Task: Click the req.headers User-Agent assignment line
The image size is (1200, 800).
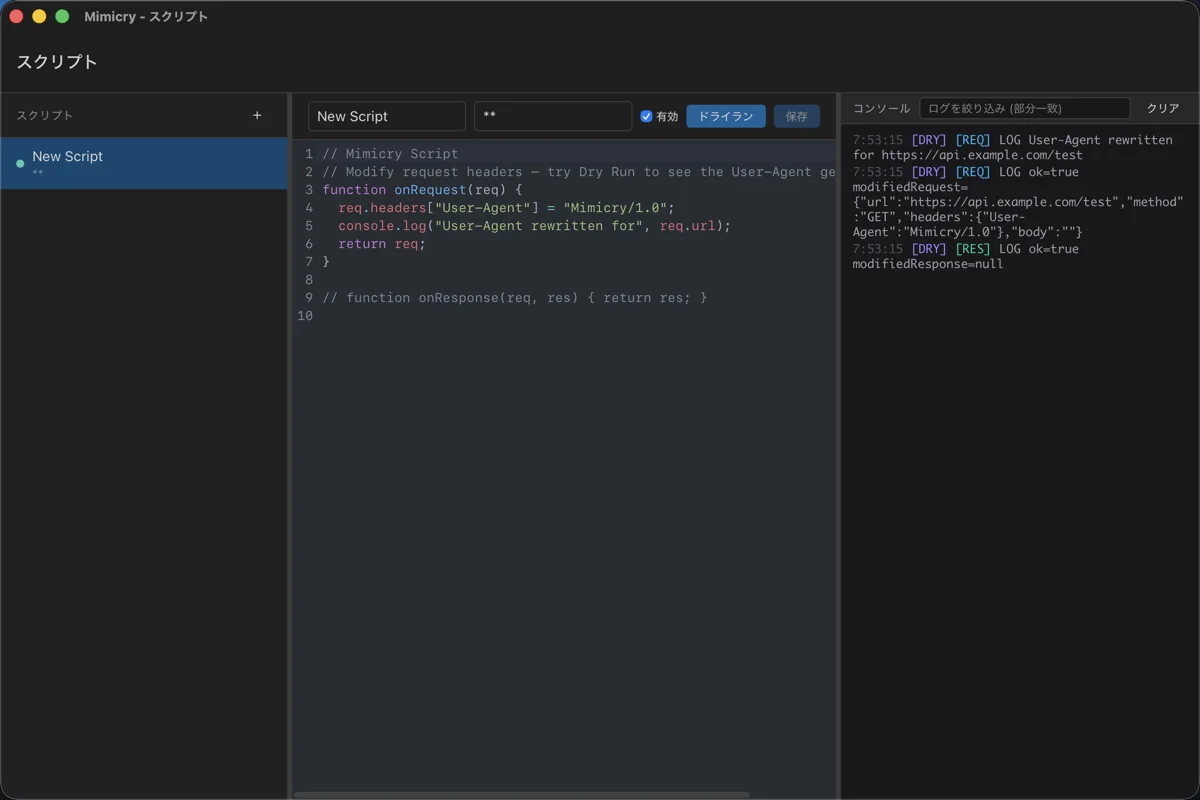Action: (x=507, y=208)
